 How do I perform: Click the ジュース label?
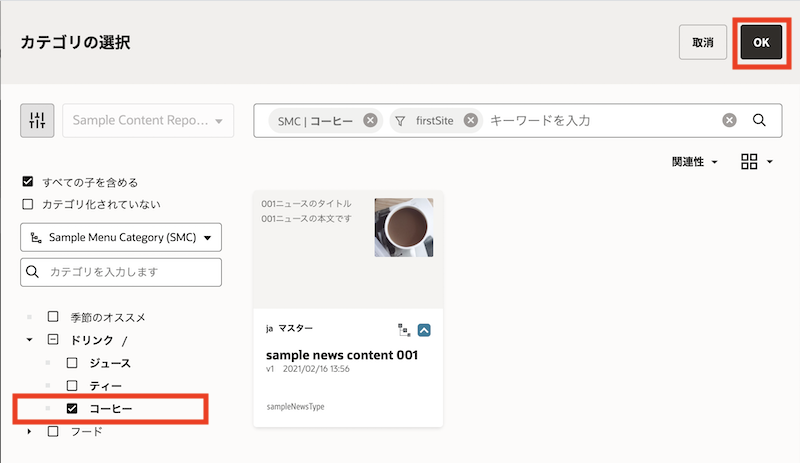click(x=110, y=363)
